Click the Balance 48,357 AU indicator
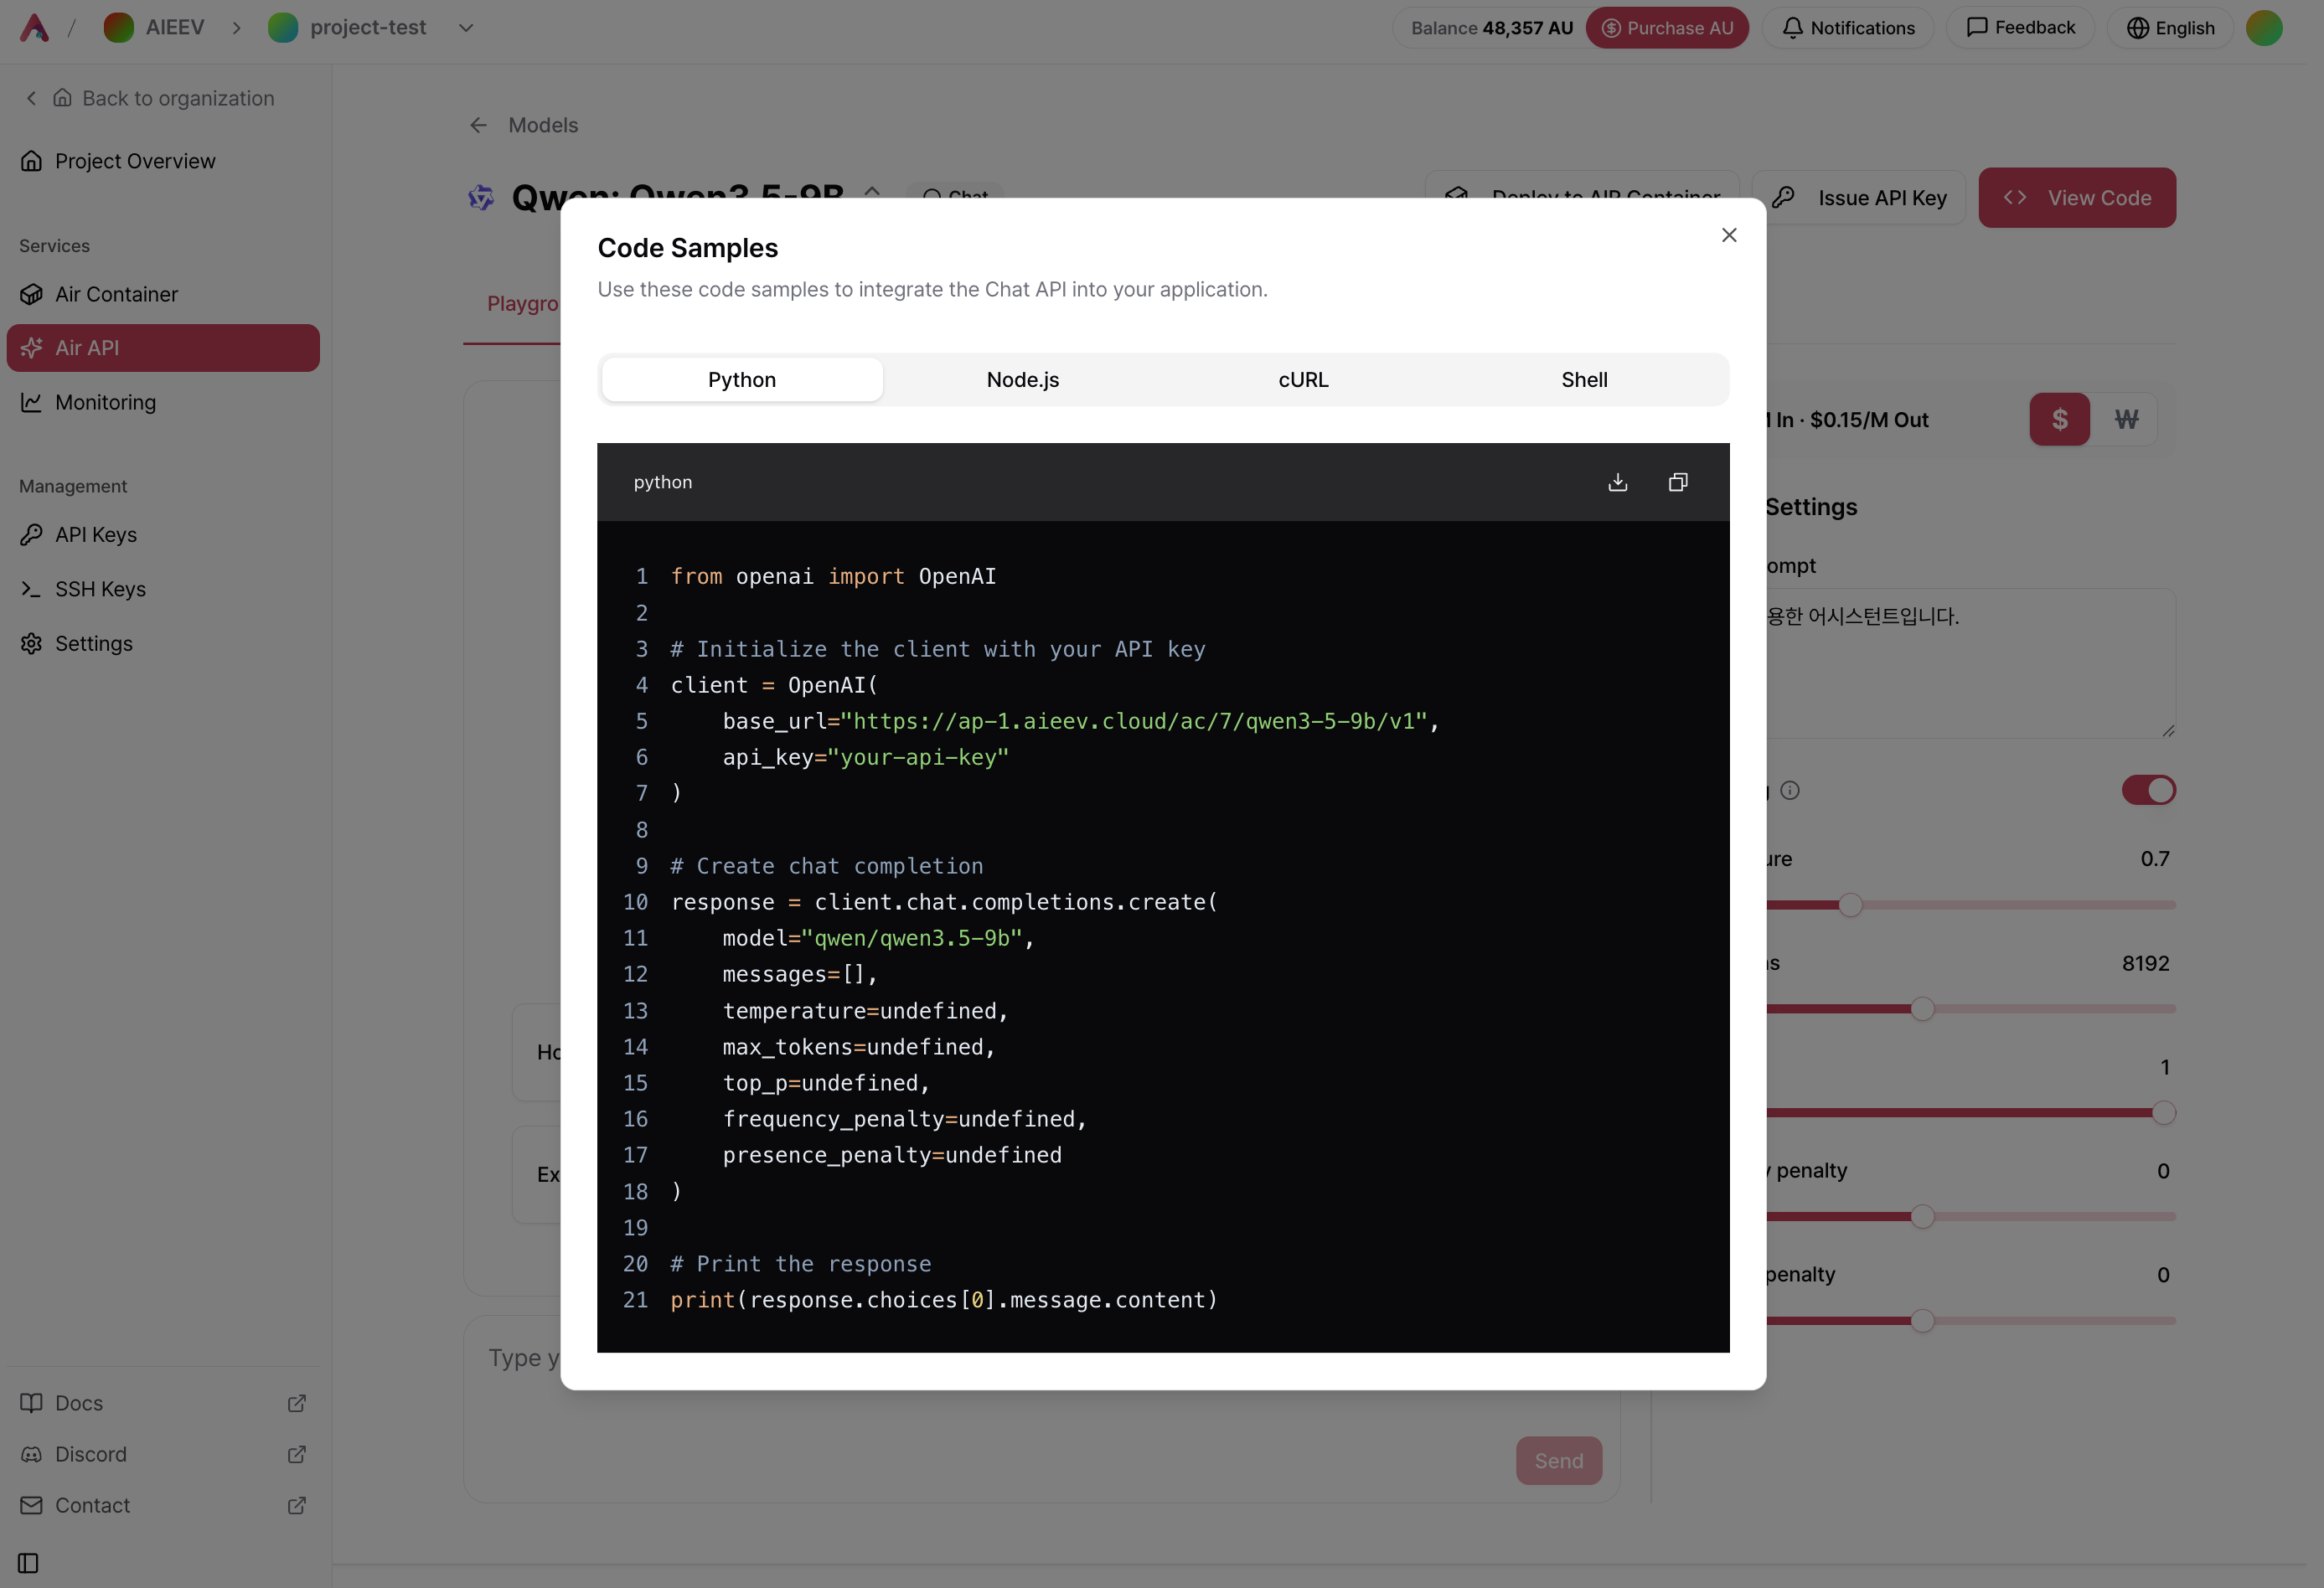This screenshot has height=1588, width=2324. 1491,28
